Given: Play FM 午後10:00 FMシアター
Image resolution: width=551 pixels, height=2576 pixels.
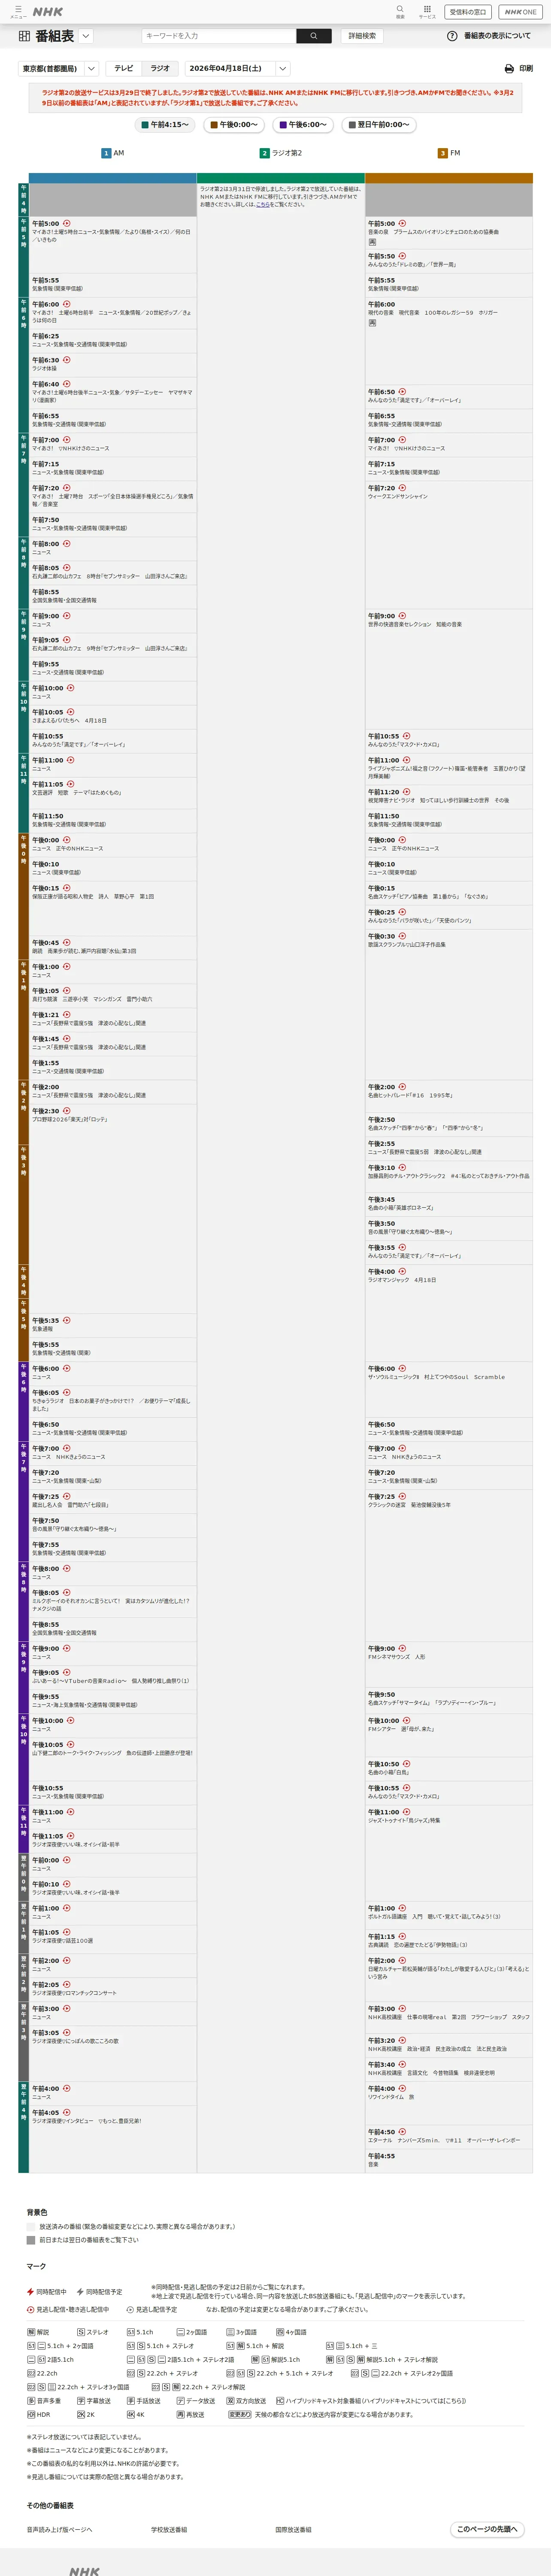Looking at the screenshot, I should click(406, 1721).
